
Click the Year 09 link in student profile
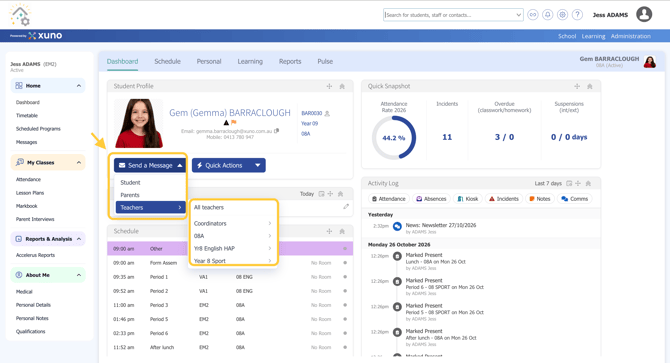309,123
